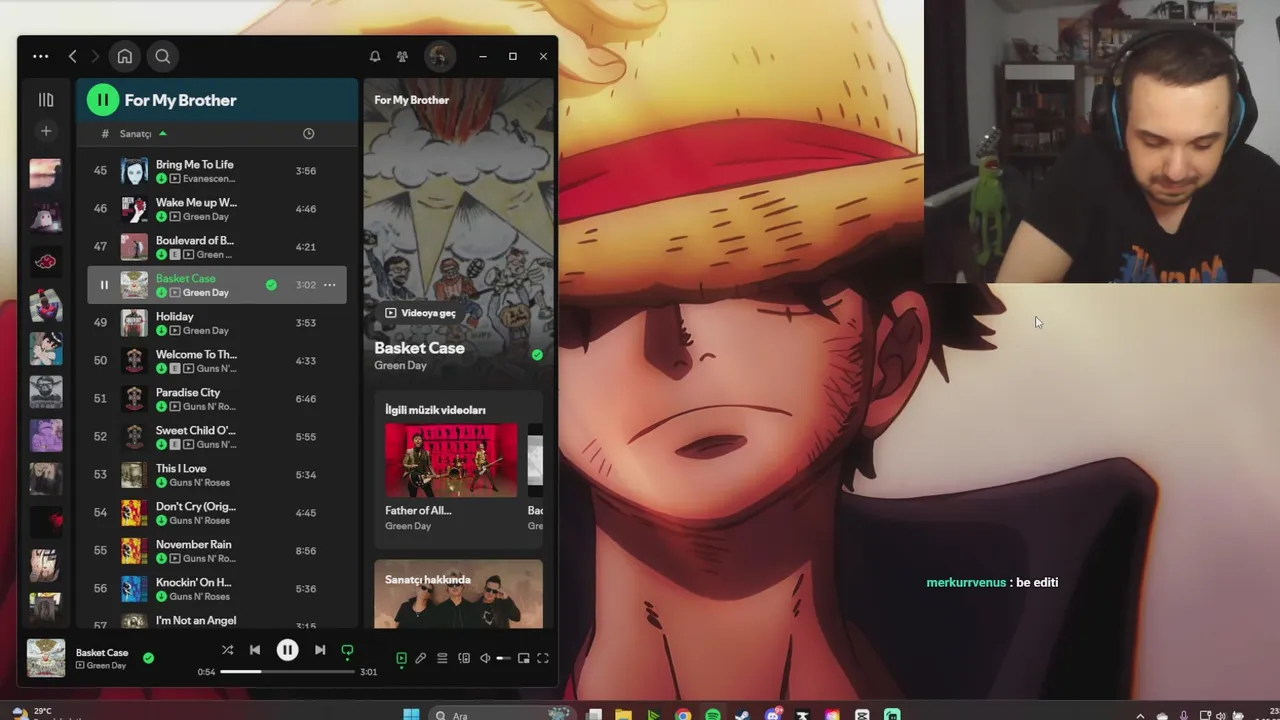Skip to next track

pos(320,650)
